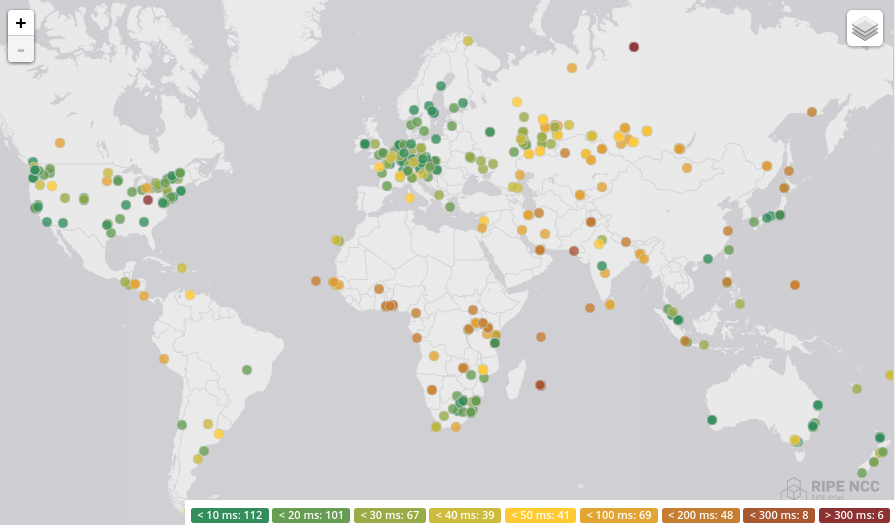The width and height of the screenshot is (895, 525).
Task: Select the dark red probe in northern Siberia
Action: (x=634, y=47)
